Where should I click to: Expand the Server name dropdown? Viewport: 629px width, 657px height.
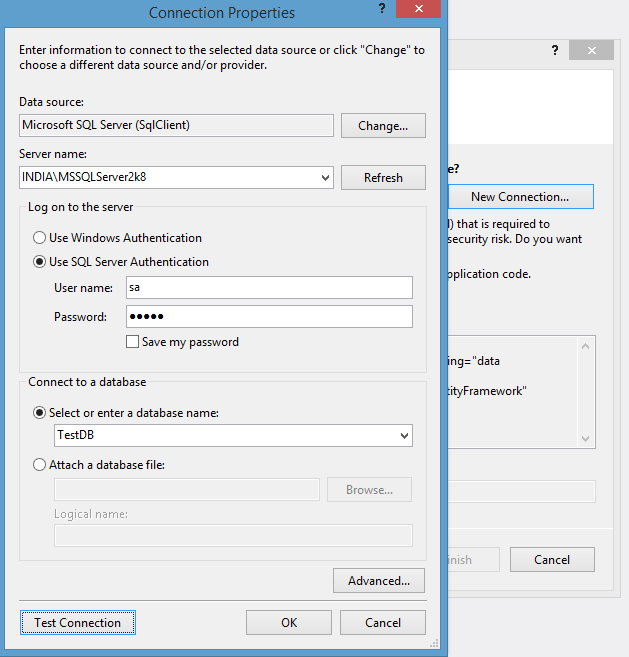point(325,178)
